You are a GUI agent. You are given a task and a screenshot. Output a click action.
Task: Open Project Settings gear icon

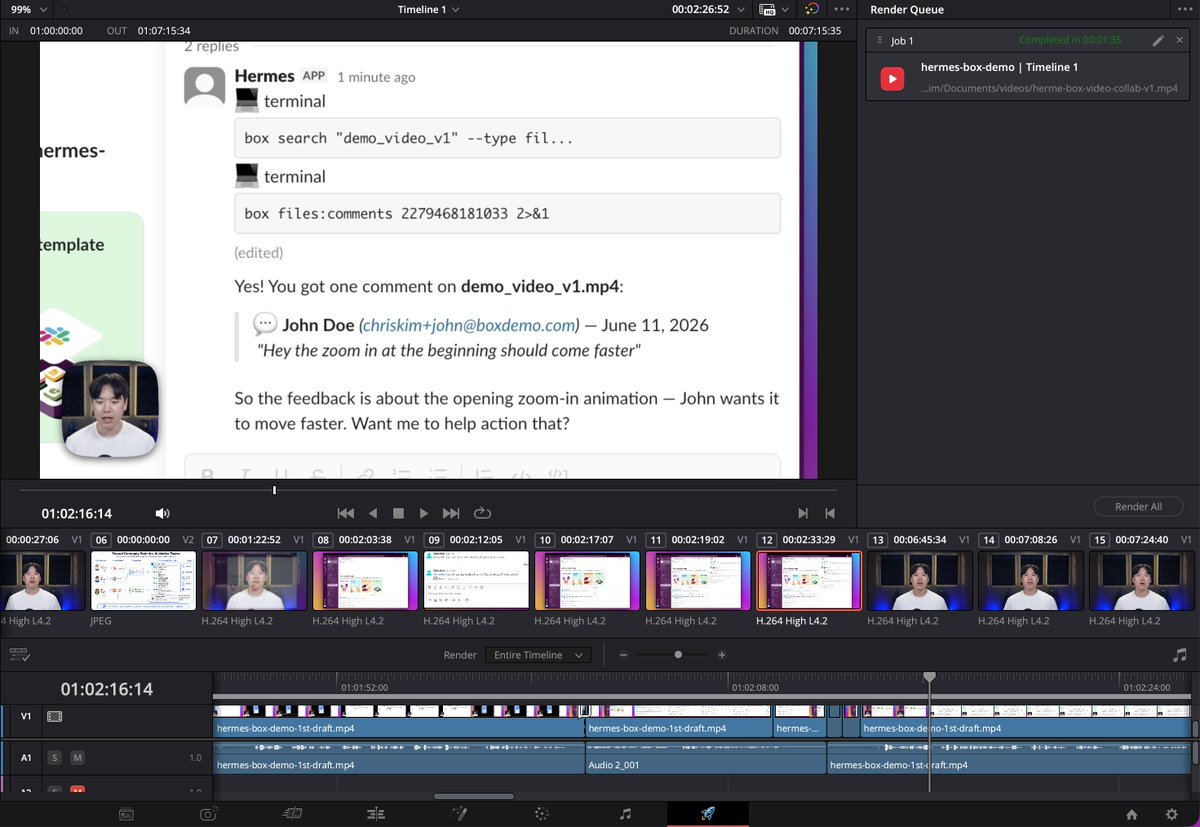click(1172, 814)
